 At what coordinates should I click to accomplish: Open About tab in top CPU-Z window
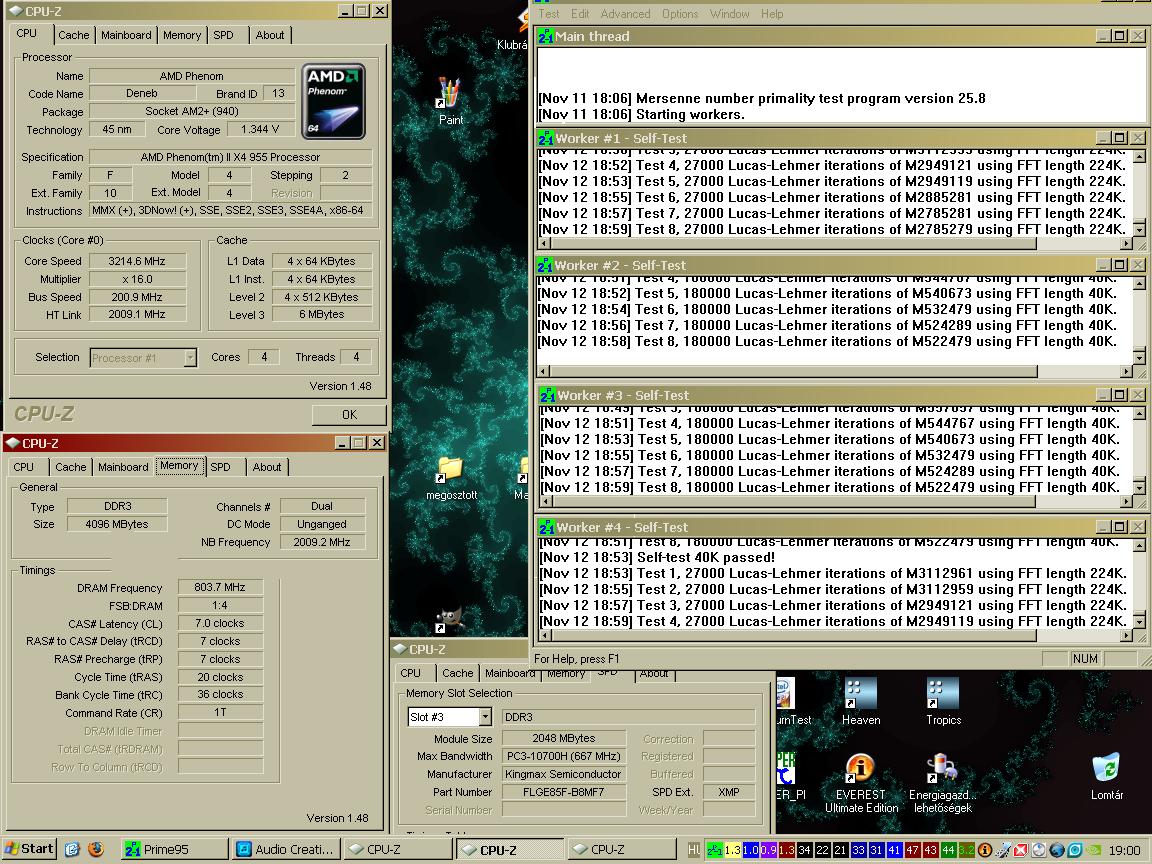[x=270, y=35]
